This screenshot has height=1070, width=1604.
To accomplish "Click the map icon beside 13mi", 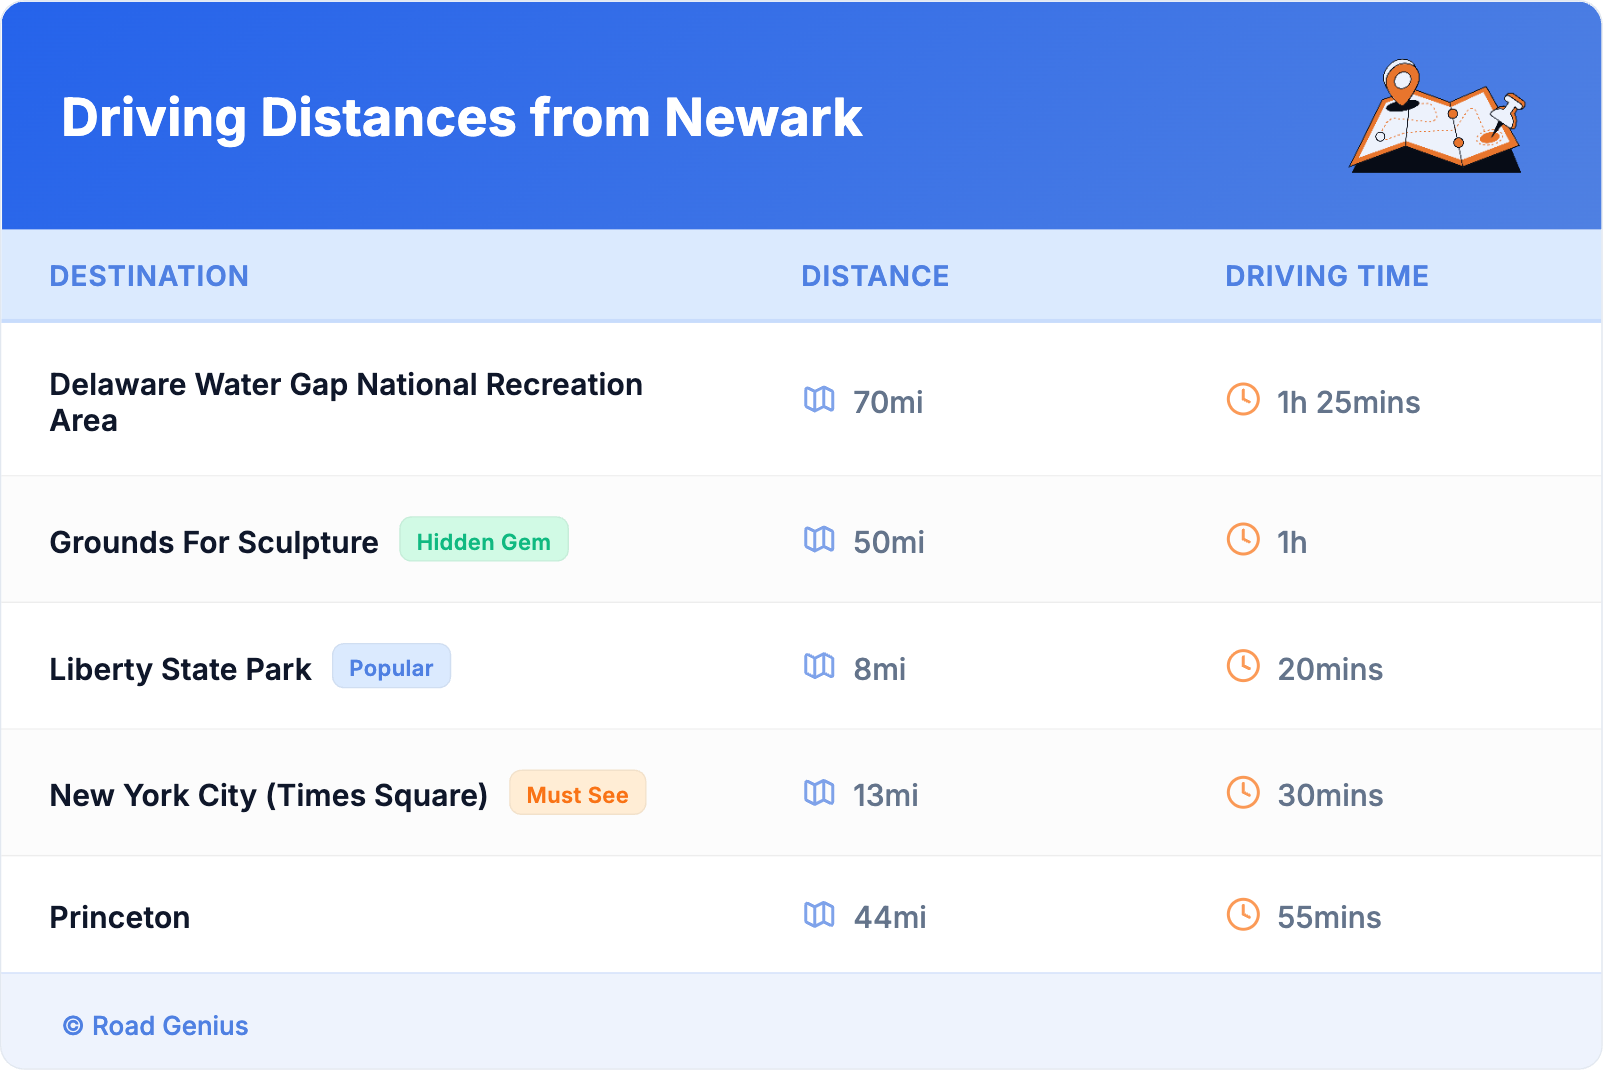I will tap(819, 793).
